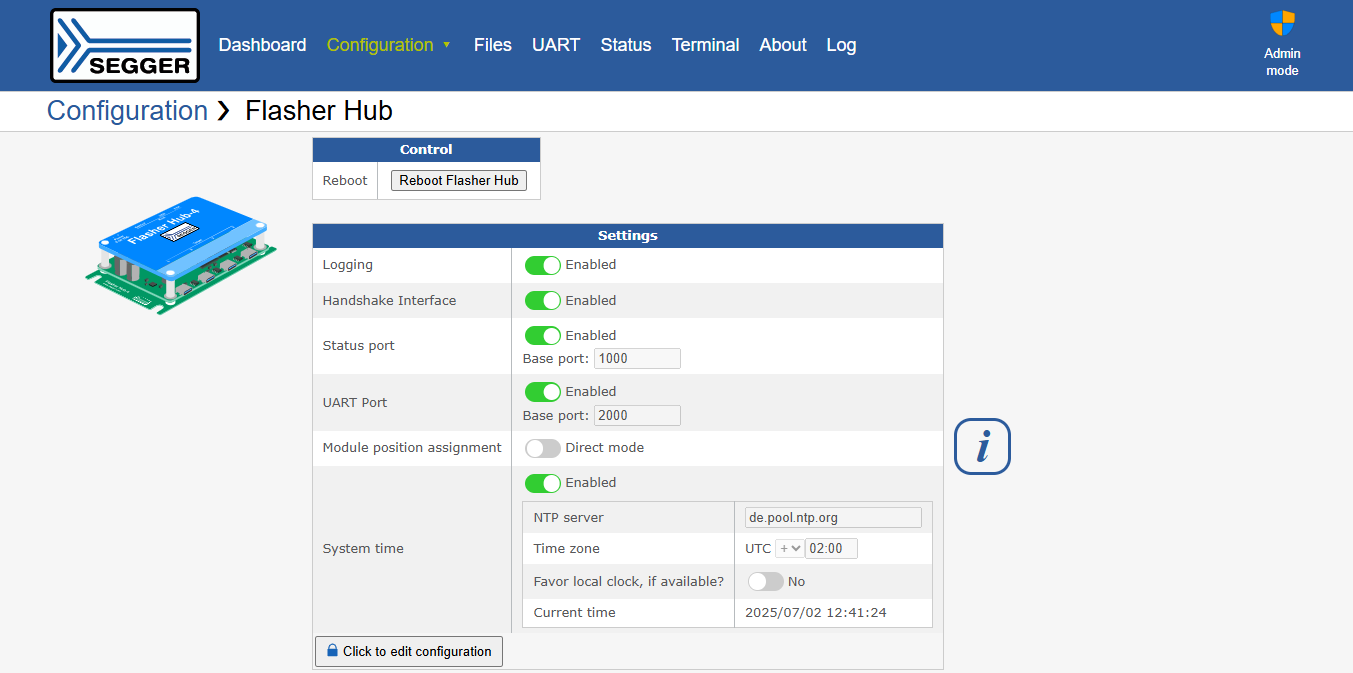Click the 'Favor local clock, if available?' label

628,581
